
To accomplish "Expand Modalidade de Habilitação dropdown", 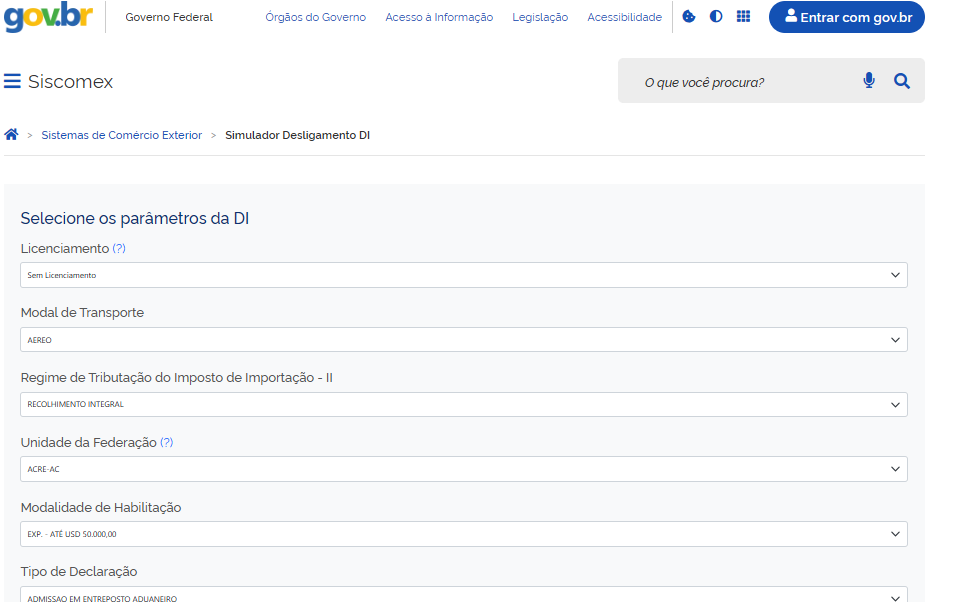I will tap(464, 534).
